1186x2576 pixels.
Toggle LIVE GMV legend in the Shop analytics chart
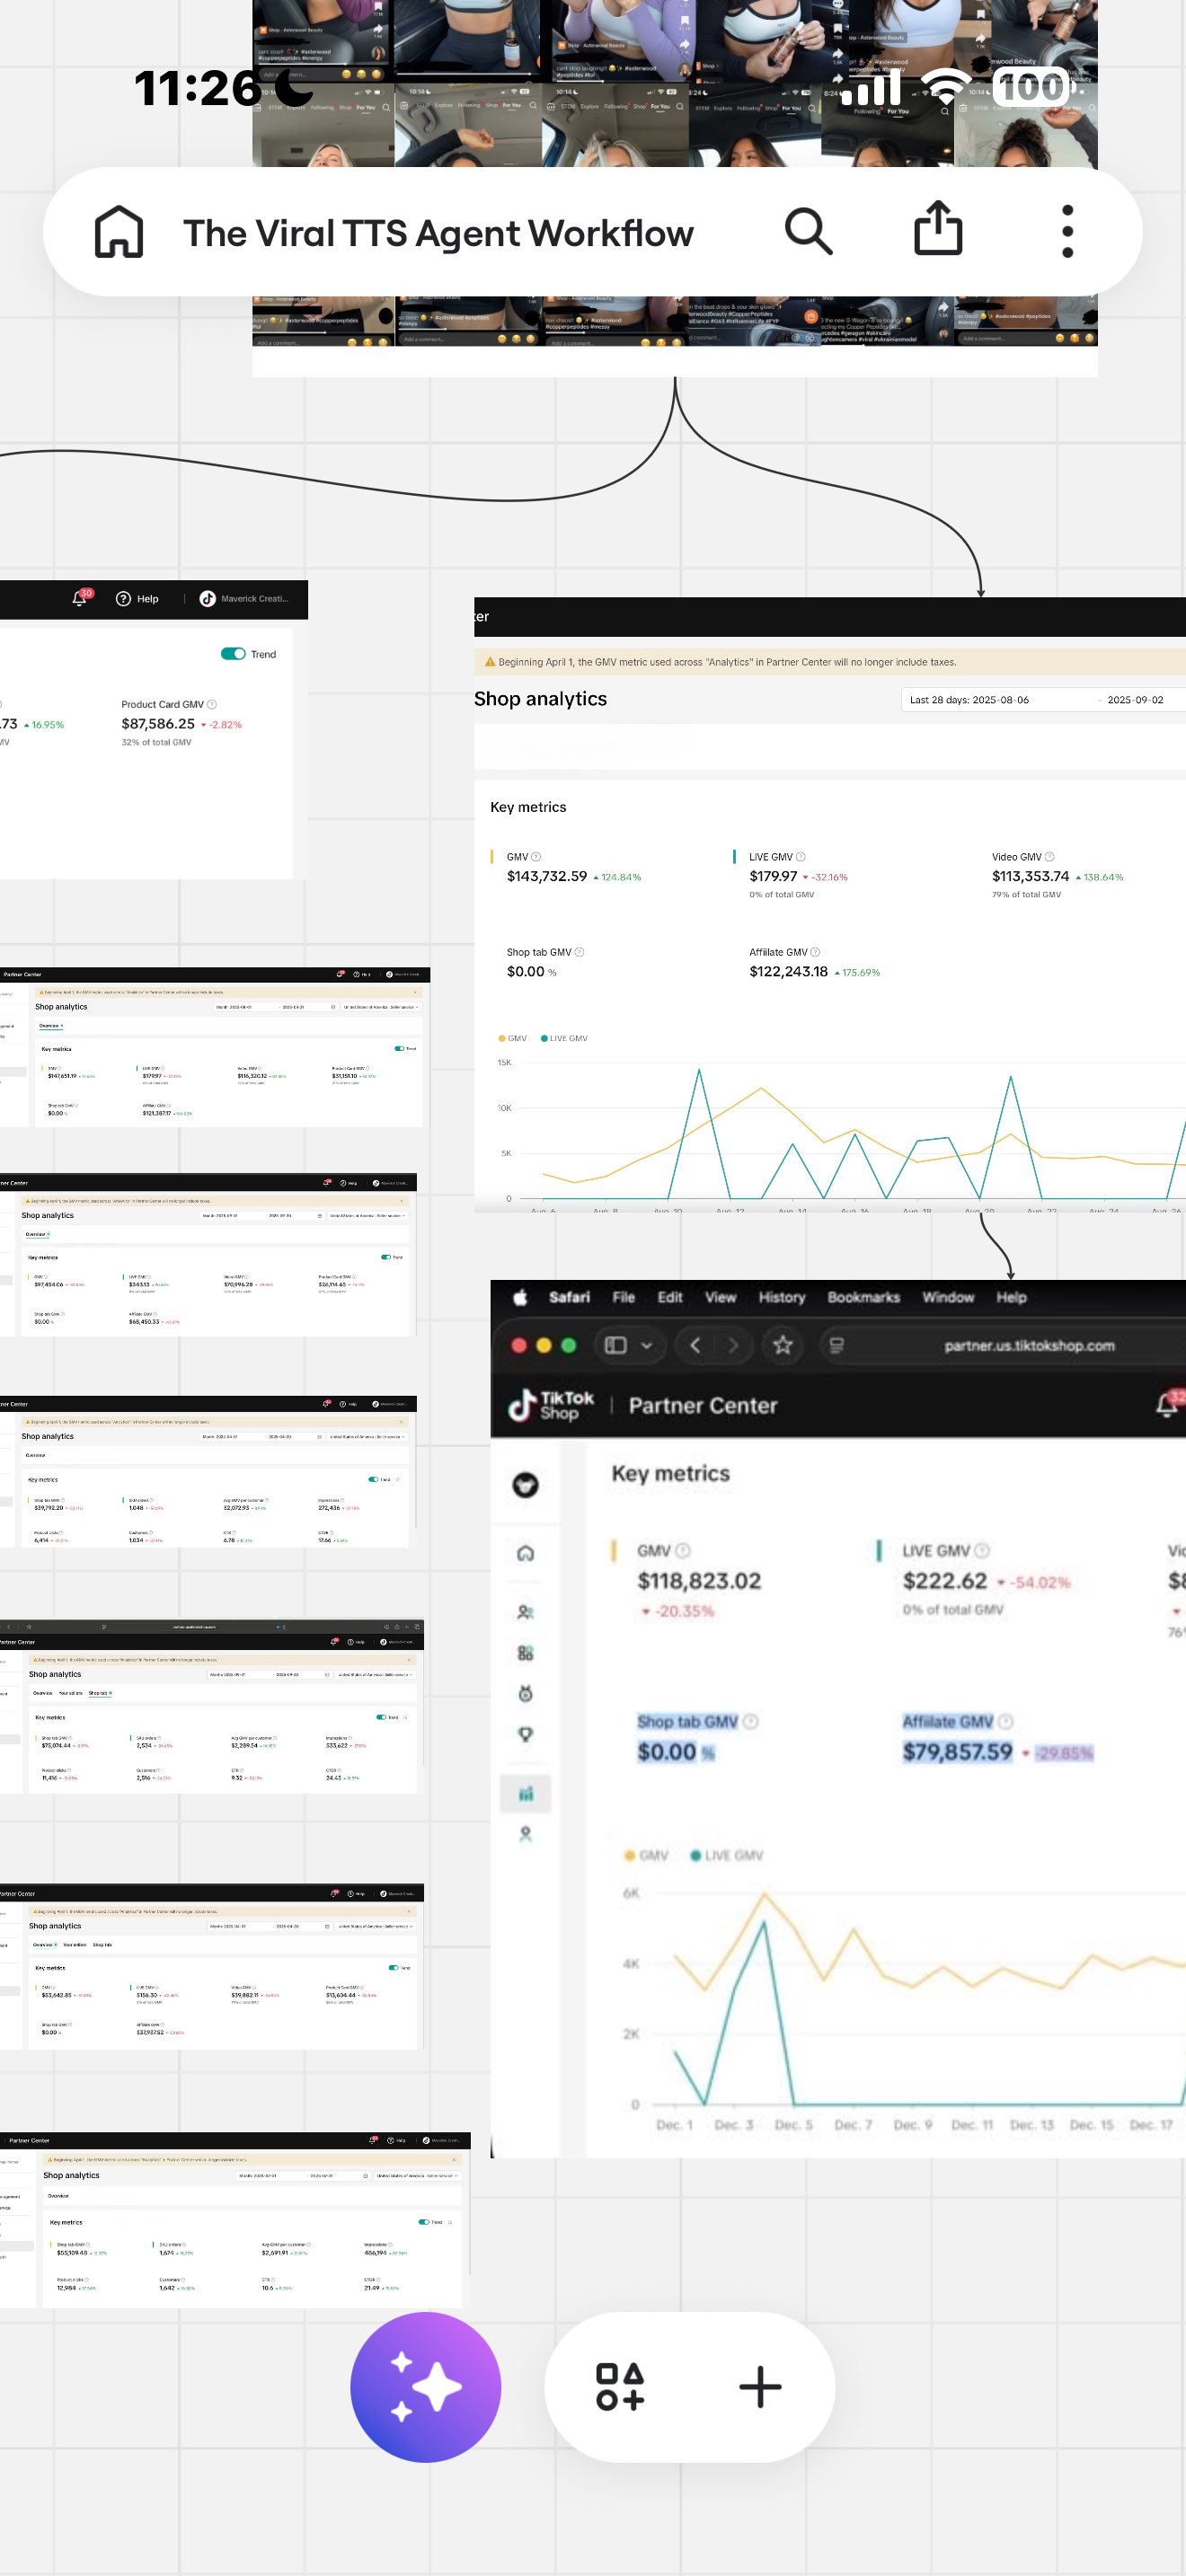(x=564, y=1038)
